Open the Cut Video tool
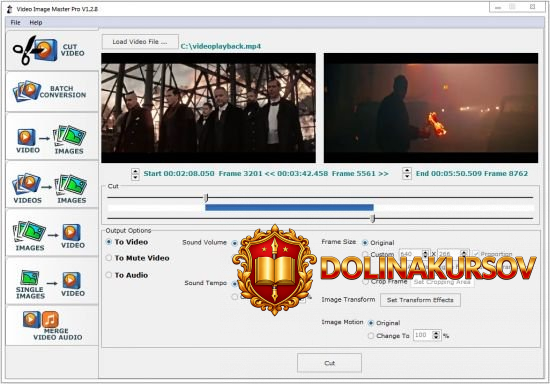 (x=52, y=50)
